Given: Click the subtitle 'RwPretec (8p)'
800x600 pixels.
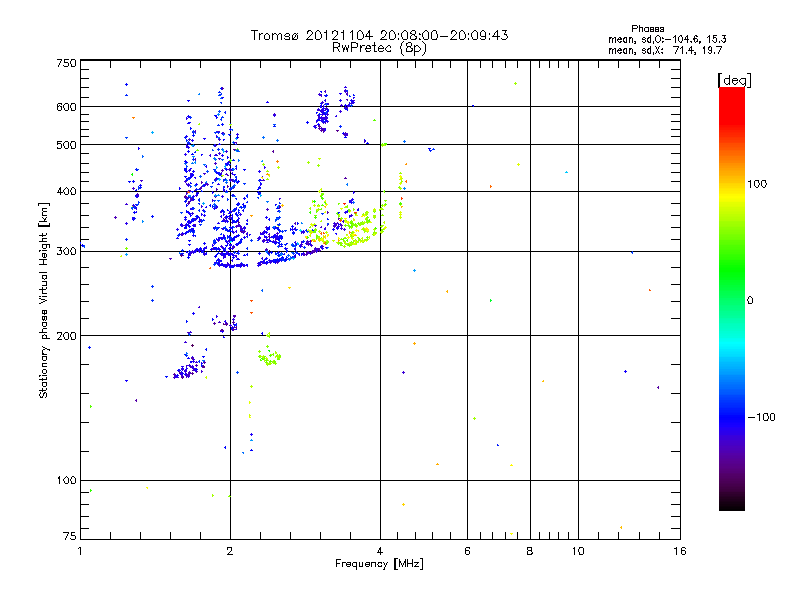Looking at the screenshot, I should coord(379,48).
